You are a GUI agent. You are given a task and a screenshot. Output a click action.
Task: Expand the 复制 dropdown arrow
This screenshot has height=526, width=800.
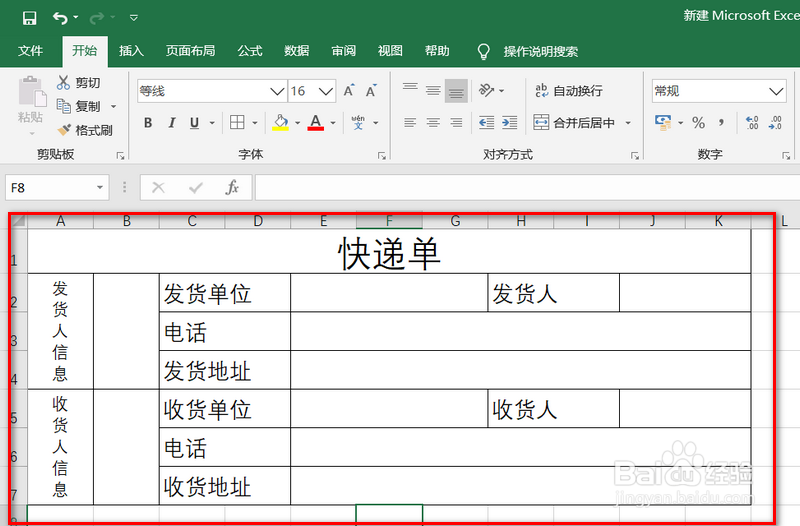114,107
